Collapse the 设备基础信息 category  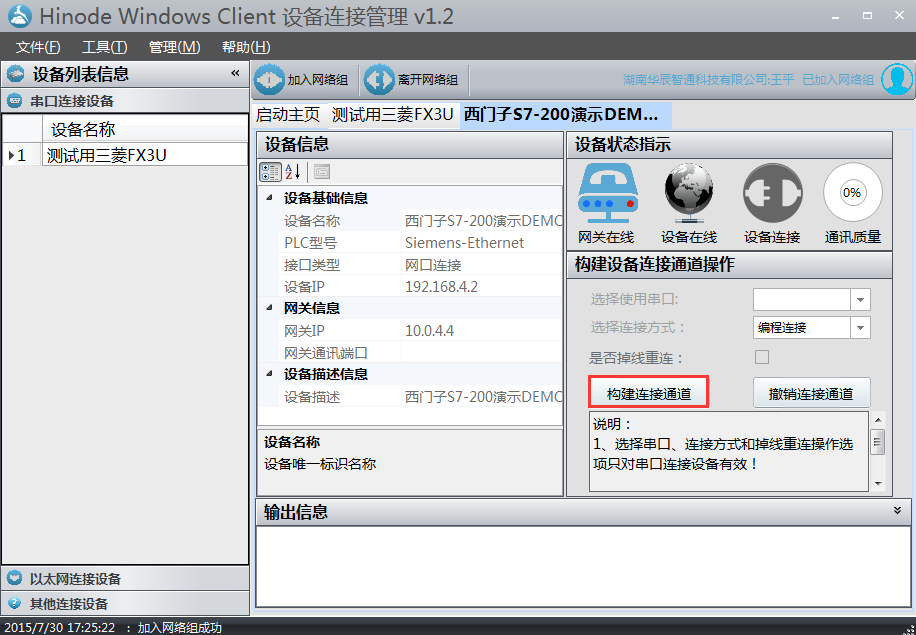click(269, 198)
